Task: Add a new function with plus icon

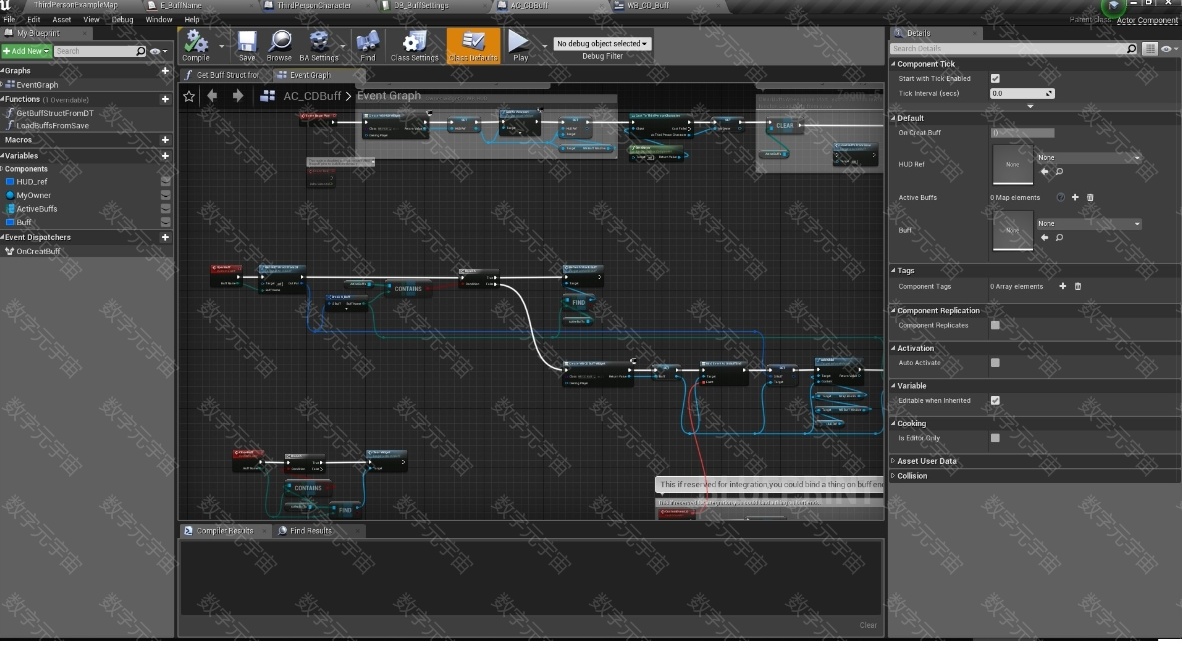Action: 165,99
